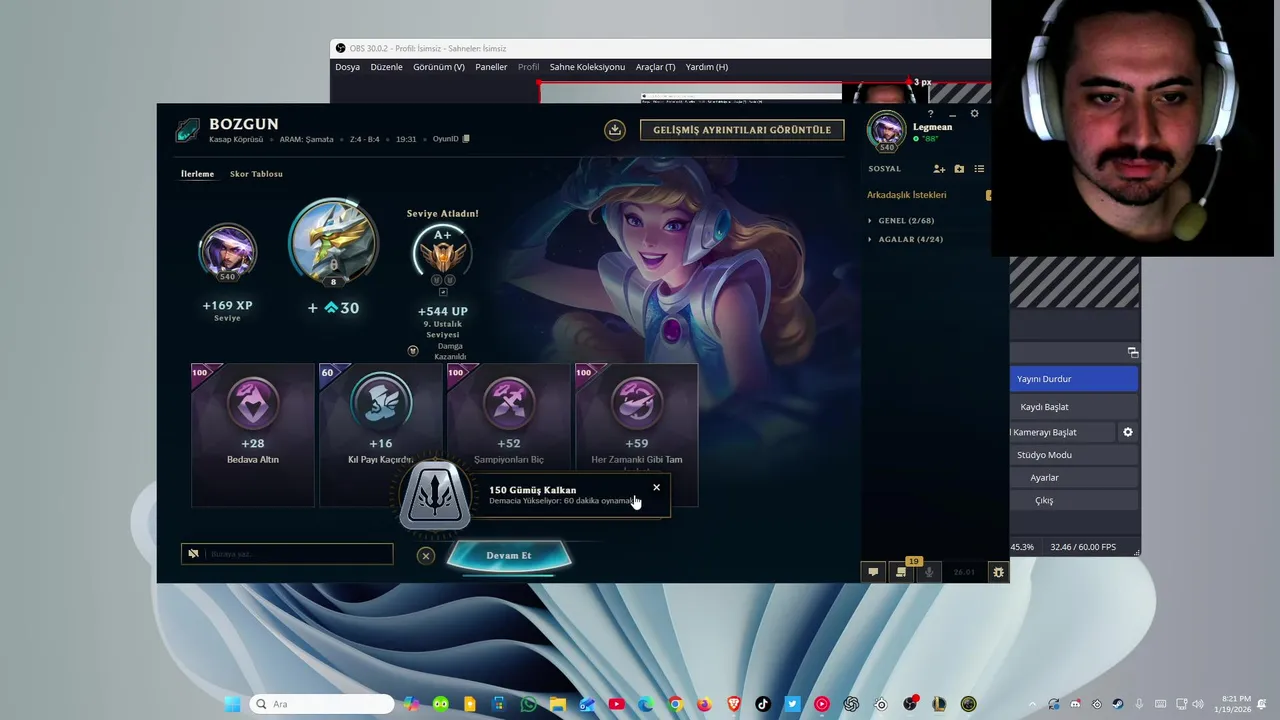Image resolution: width=1280 pixels, height=720 pixels.
Task: Select the İlerleme tab
Action: [x=197, y=174]
